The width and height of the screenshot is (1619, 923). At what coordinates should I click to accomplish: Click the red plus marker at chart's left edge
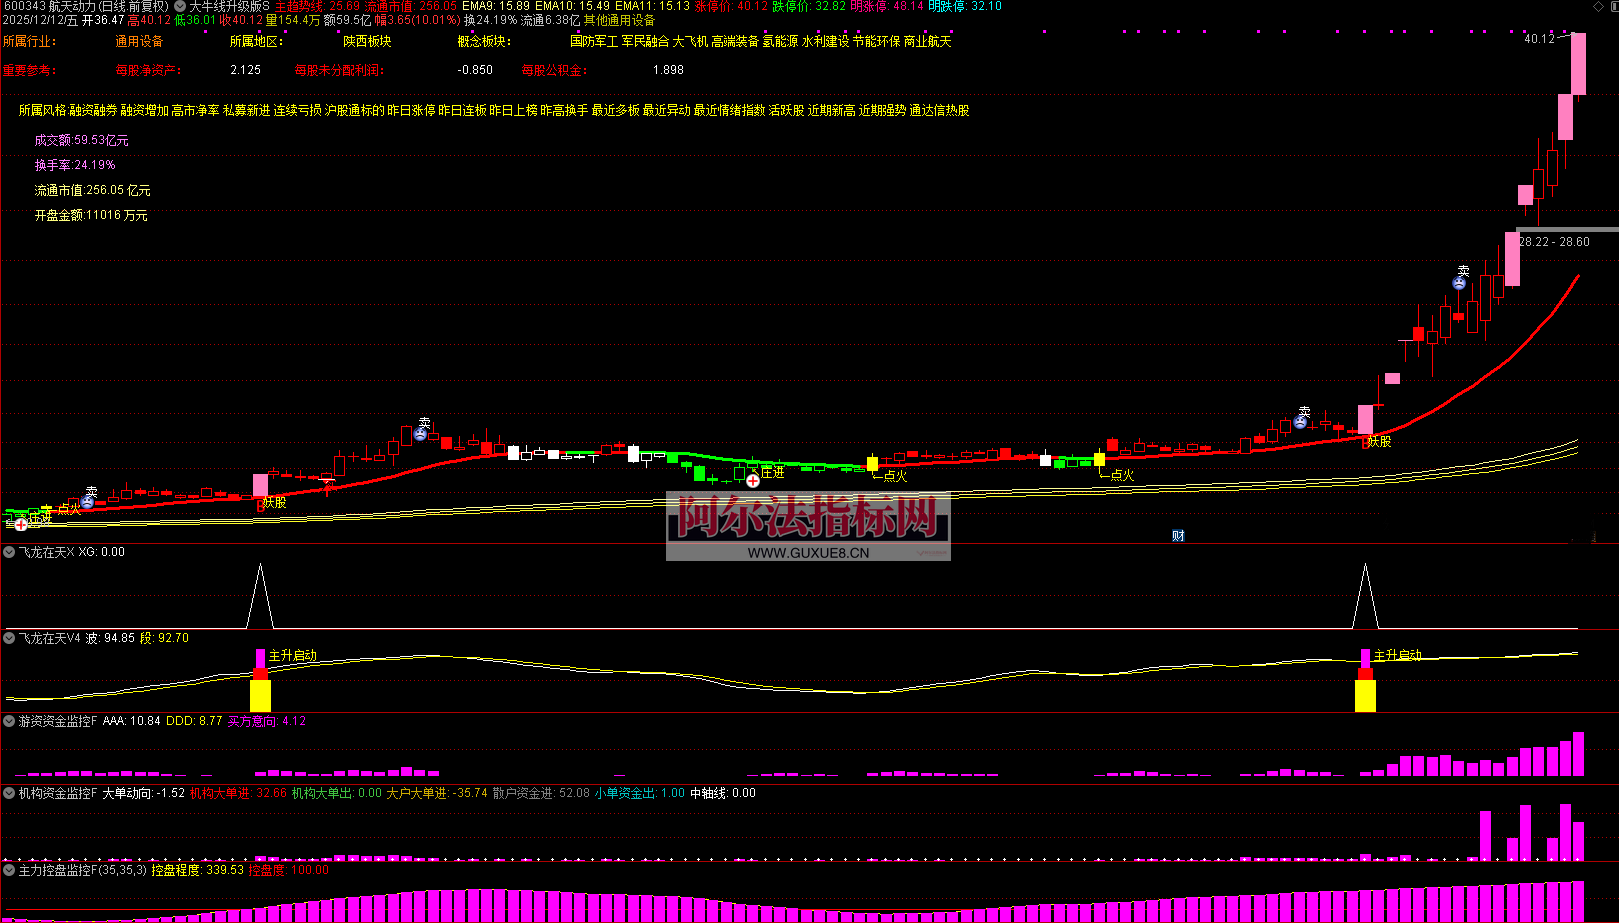point(21,524)
